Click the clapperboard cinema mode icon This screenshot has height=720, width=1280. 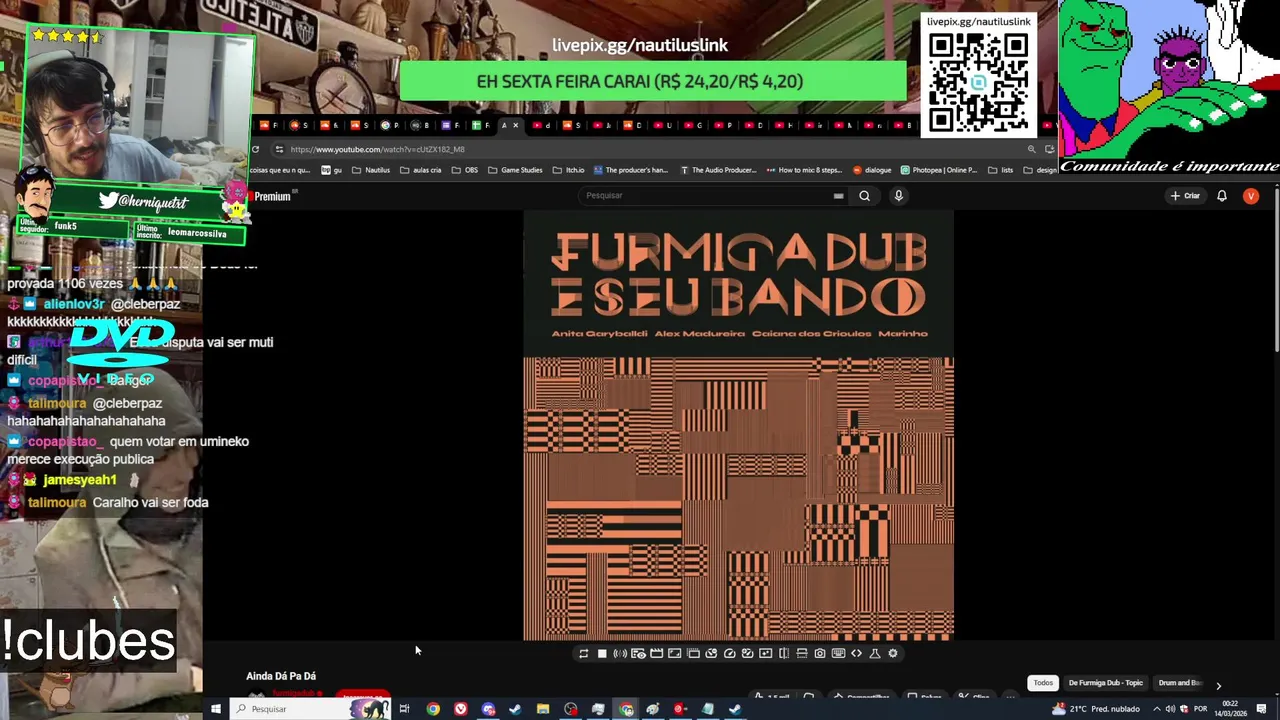coord(657,653)
